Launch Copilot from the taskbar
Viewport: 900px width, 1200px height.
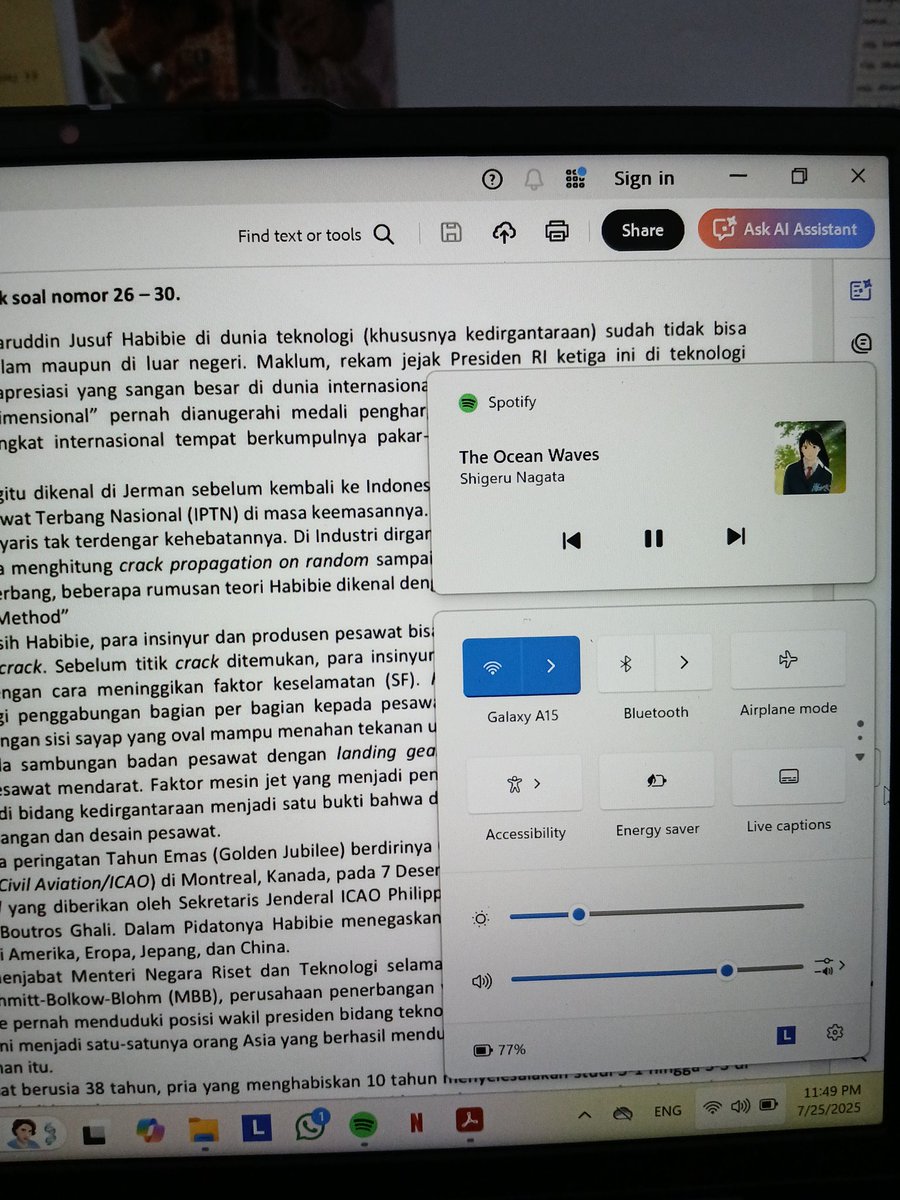[x=151, y=1130]
